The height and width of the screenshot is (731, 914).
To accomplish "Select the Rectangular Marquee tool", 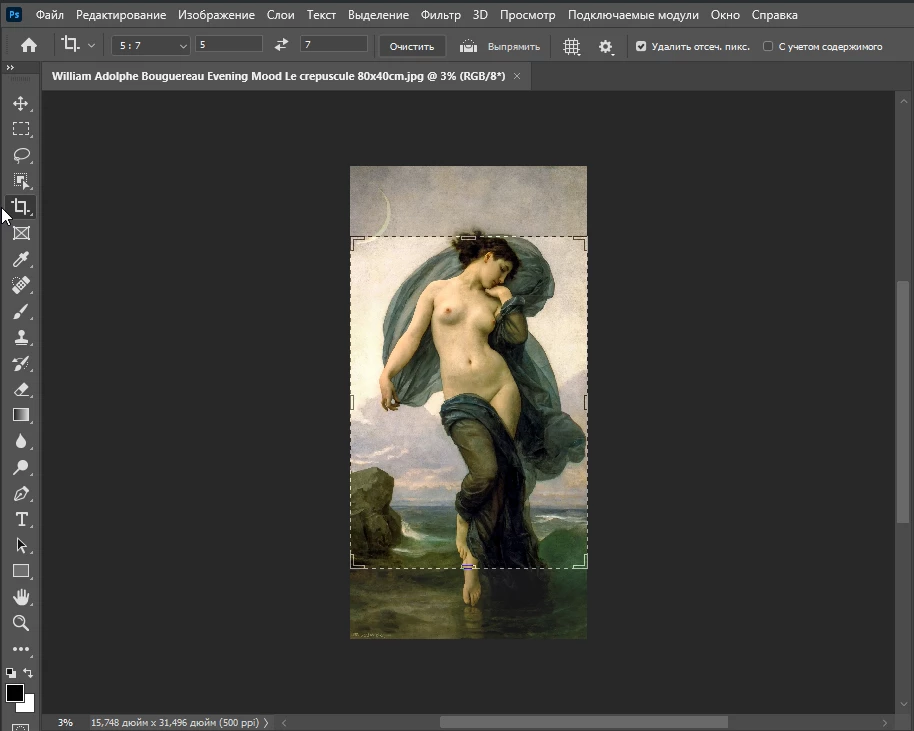I will (x=20, y=129).
